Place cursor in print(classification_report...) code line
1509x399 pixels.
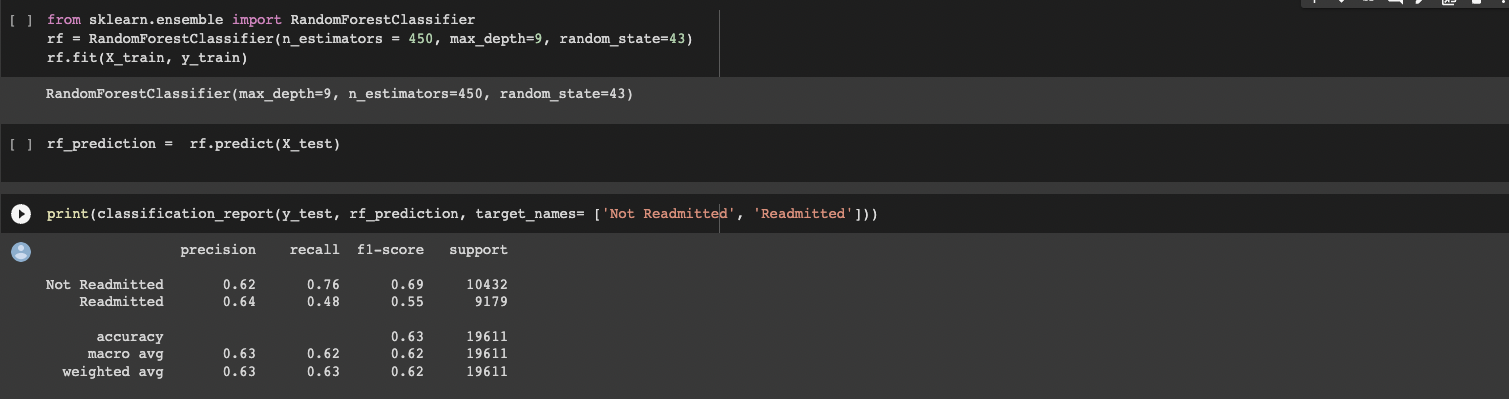point(462,214)
